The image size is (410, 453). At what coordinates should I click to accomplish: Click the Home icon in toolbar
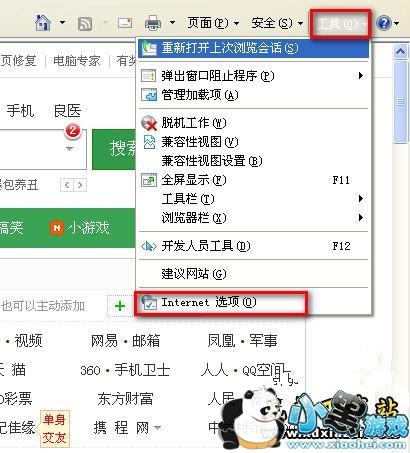click(x=43, y=23)
